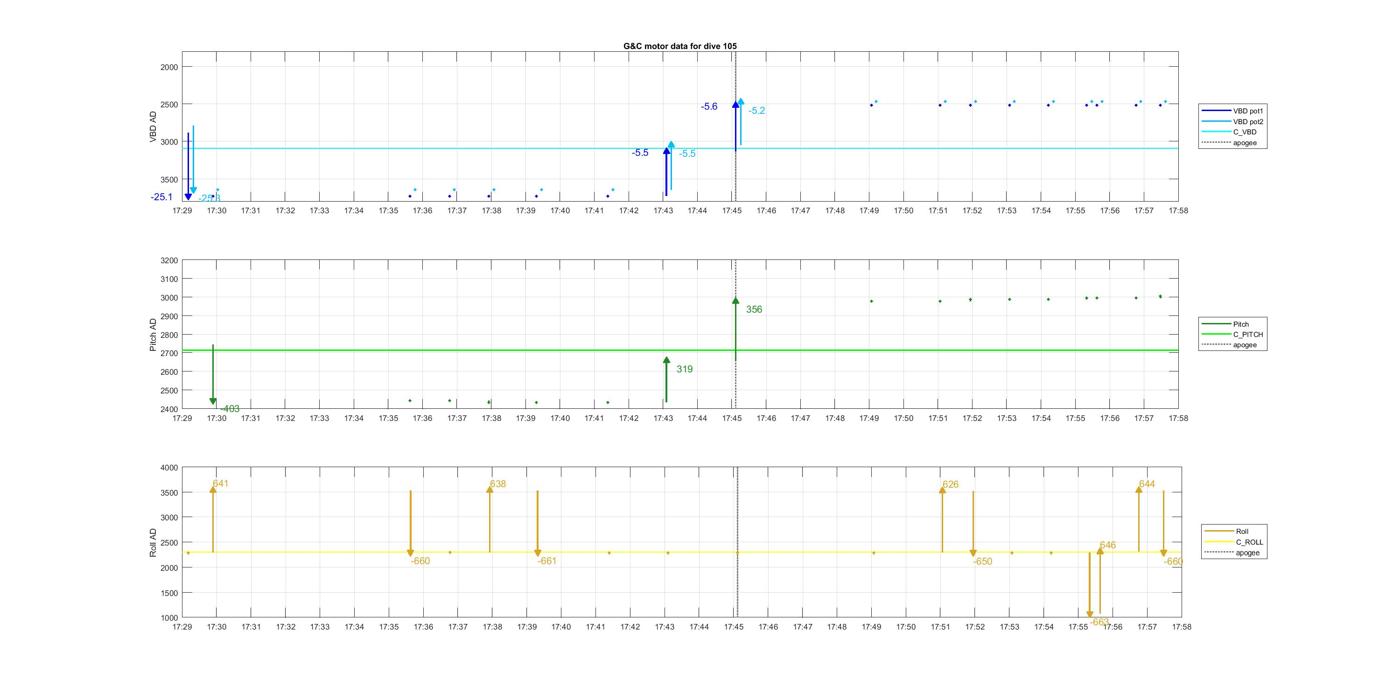Click the '356' pitch data label

pyautogui.click(x=754, y=309)
